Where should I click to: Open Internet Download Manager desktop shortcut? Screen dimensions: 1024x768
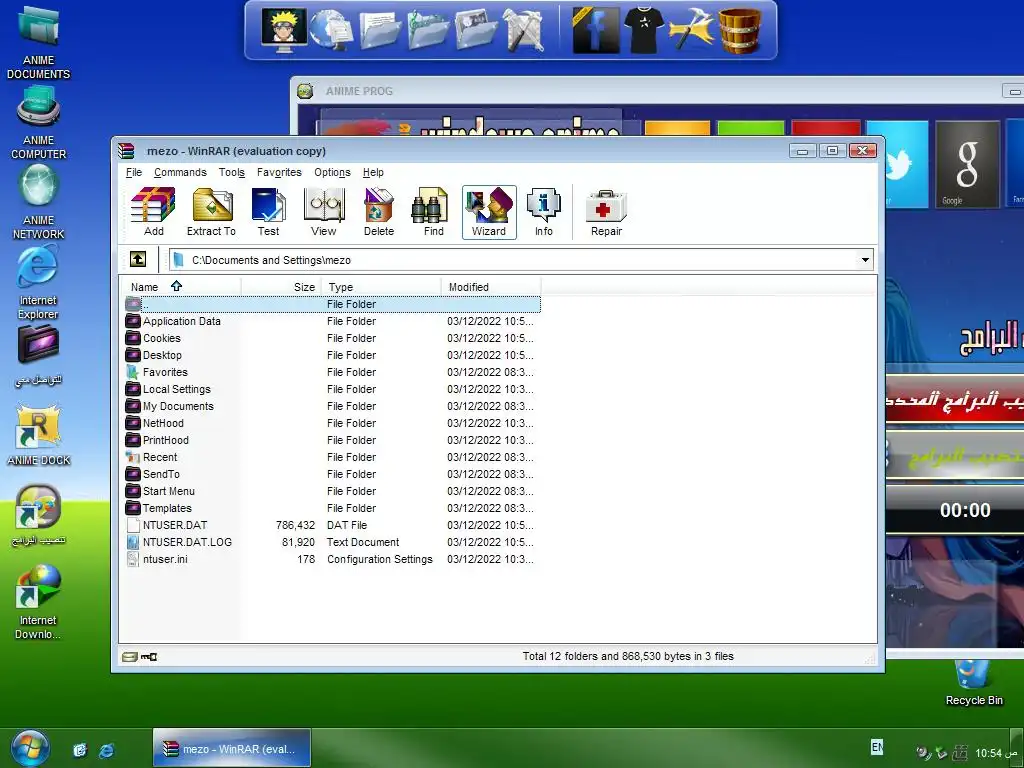39,602
